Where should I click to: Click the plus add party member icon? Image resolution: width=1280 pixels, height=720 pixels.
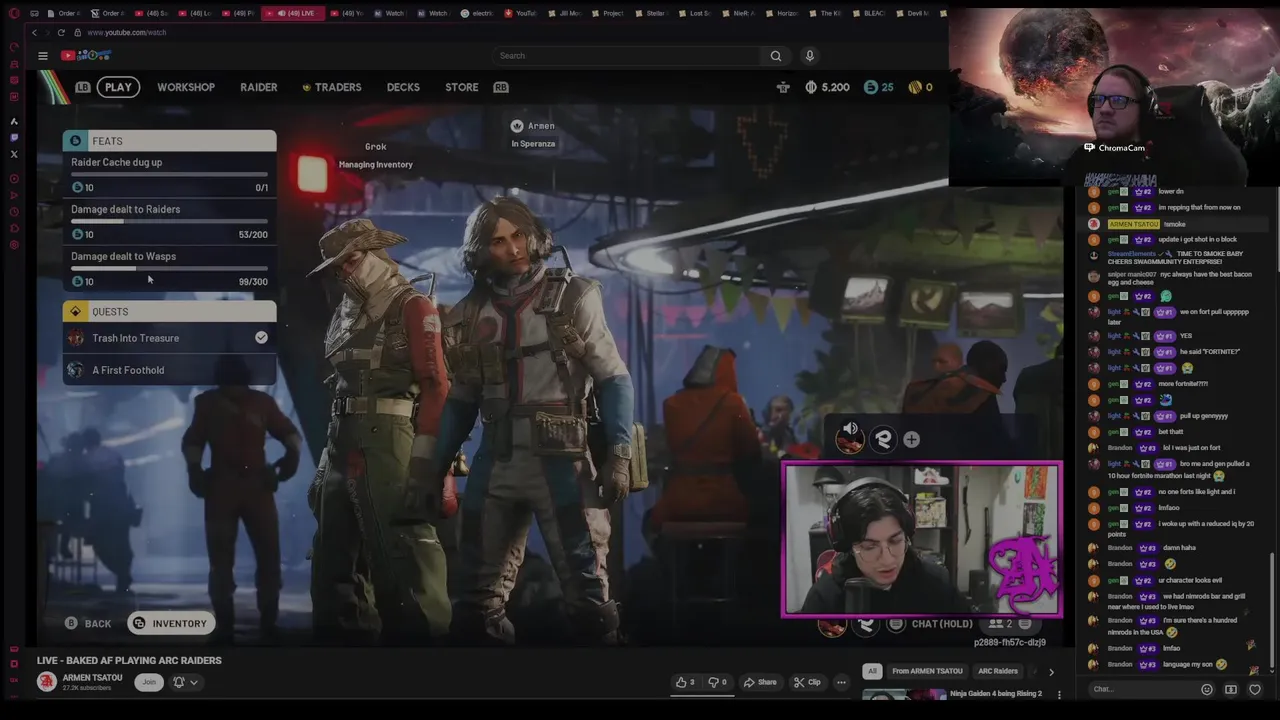(911, 439)
